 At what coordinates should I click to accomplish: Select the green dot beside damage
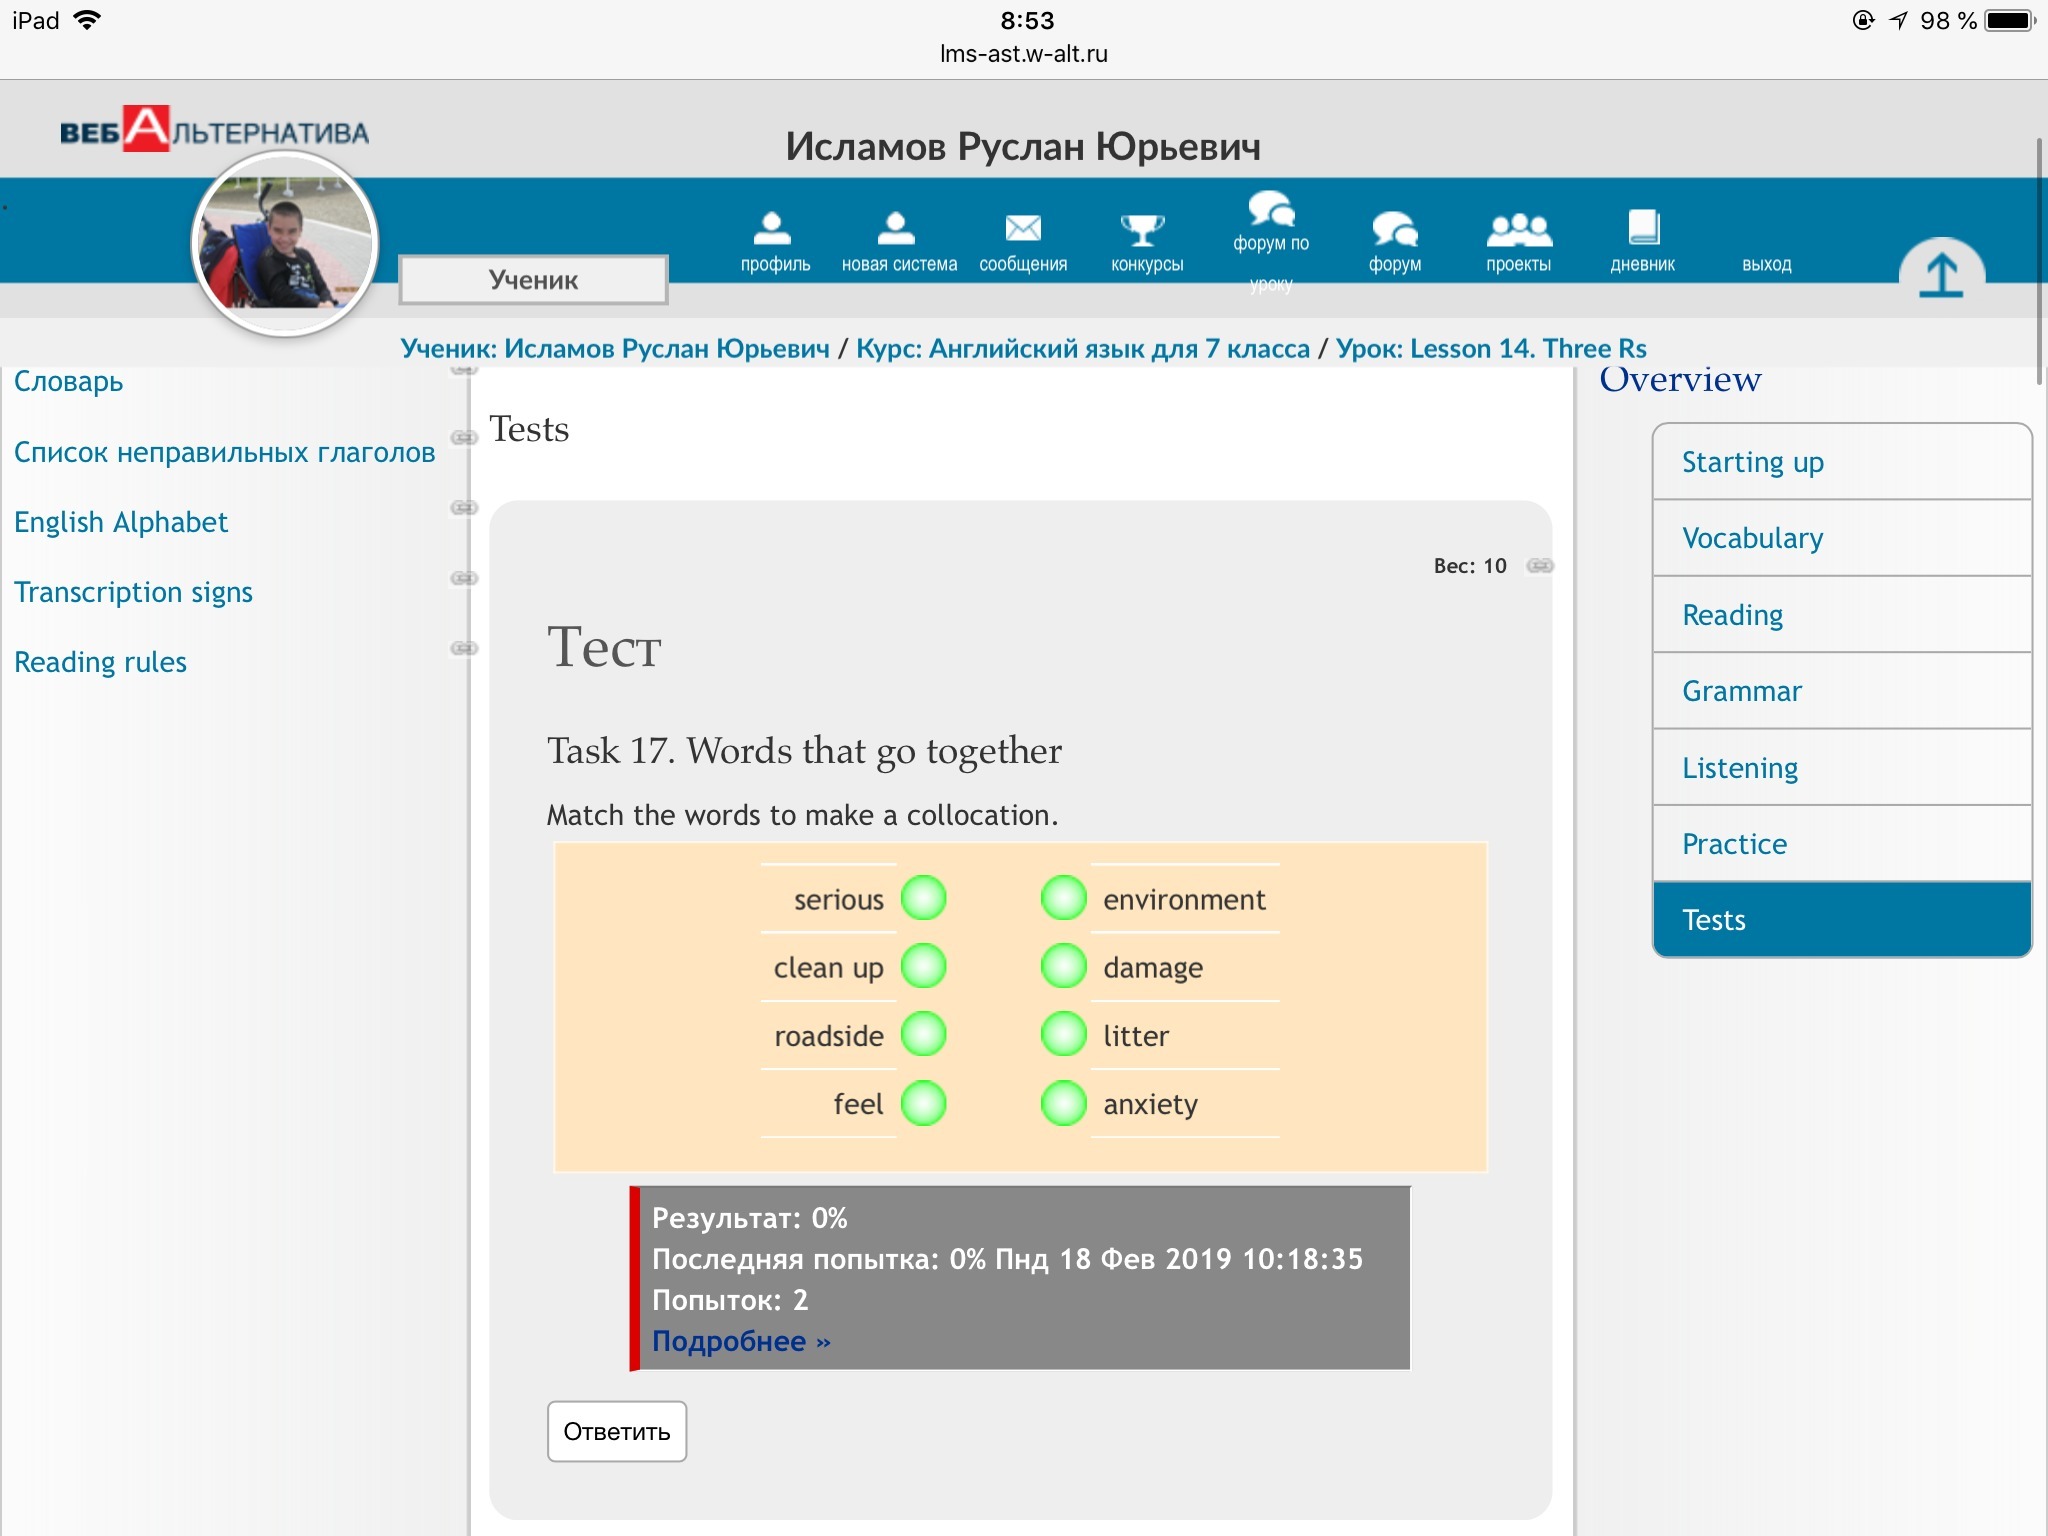[x=1063, y=967]
